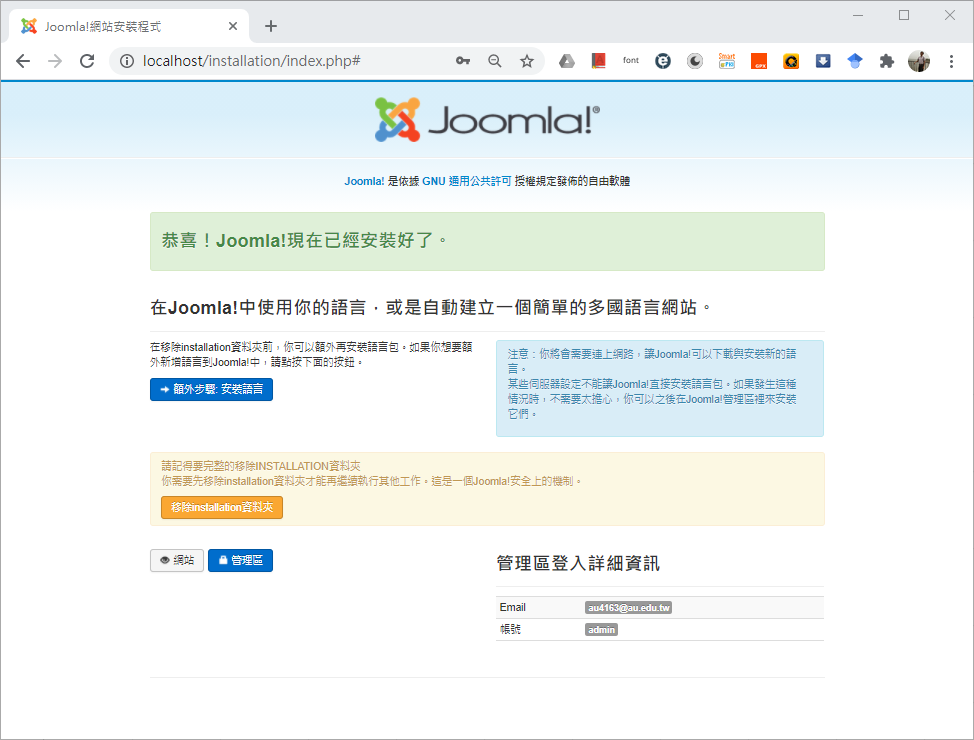974x740 pixels.
Task: Bookmark this page with the star icon
Action: click(527, 61)
